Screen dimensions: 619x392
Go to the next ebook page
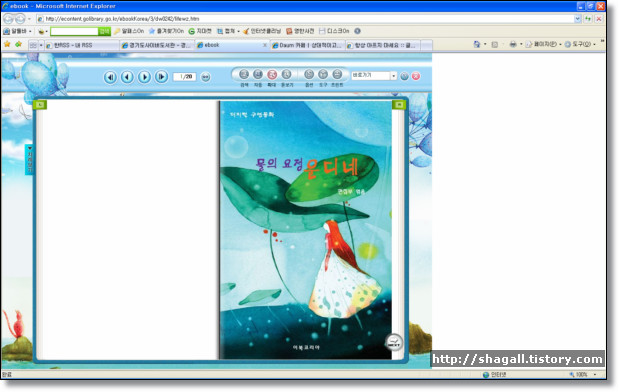click(x=144, y=77)
